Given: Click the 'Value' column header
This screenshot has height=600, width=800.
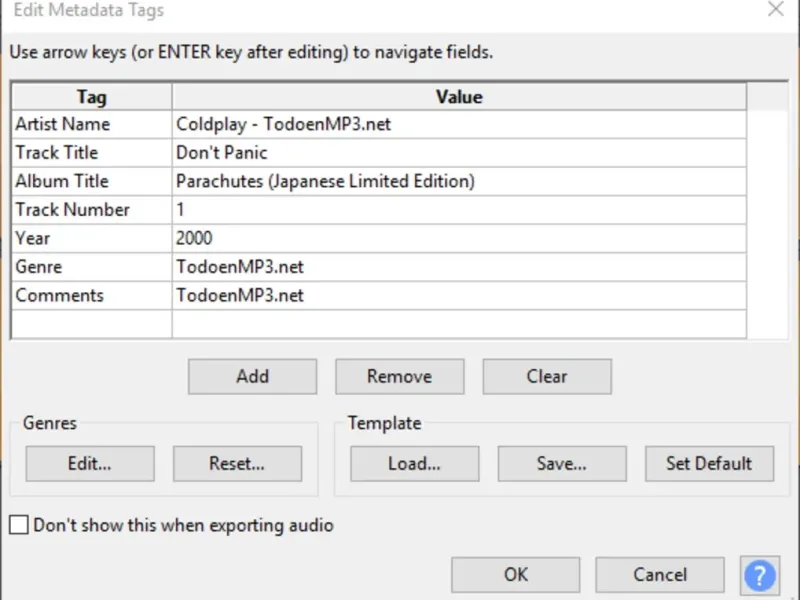Looking at the screenshot, I should [459, 97].
